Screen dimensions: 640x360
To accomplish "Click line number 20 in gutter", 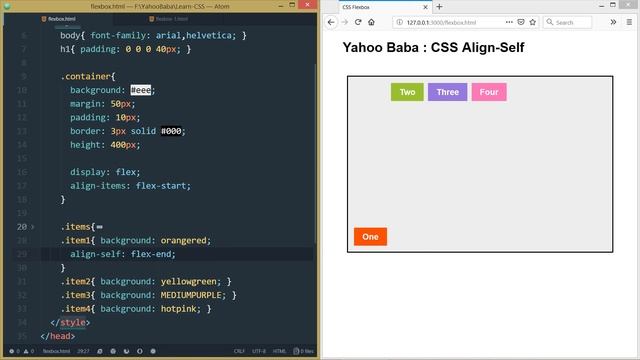I will pos(22,227).
